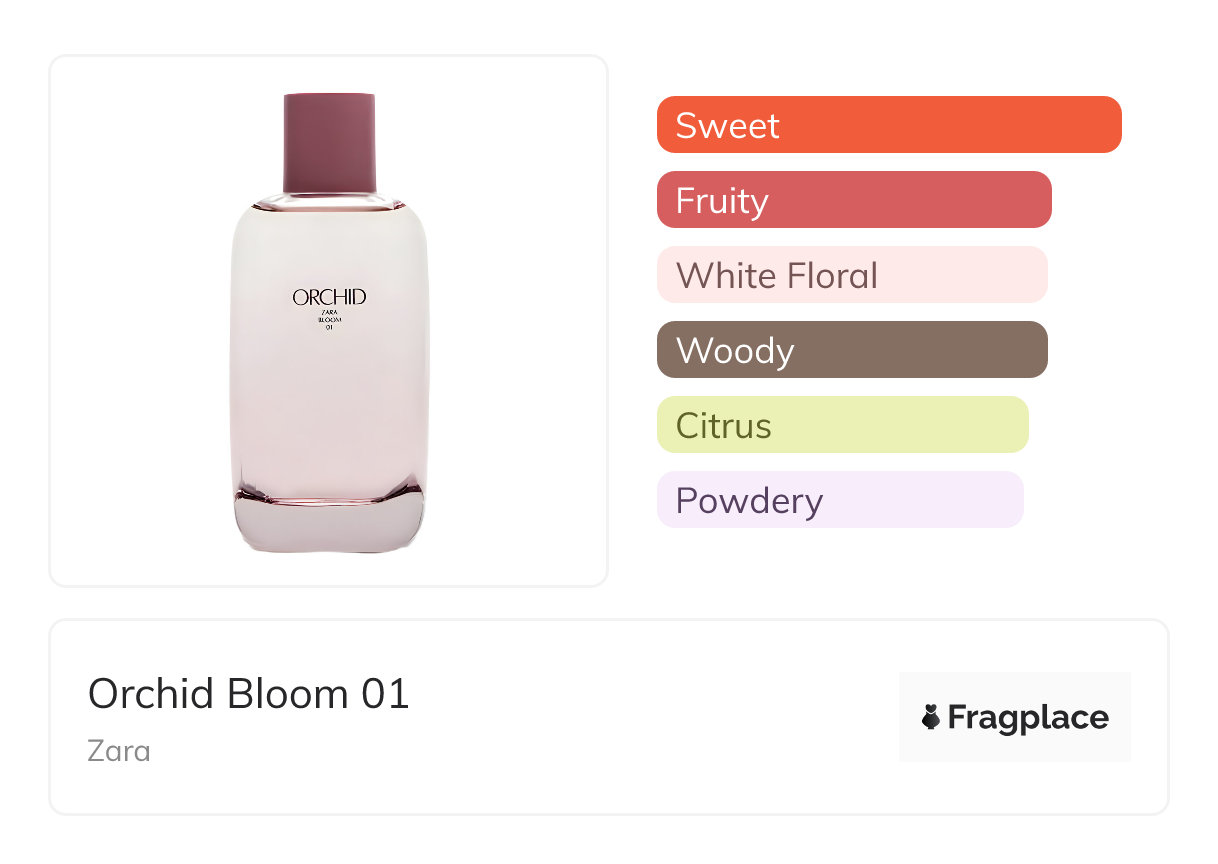
Task: Select the orange Sweet accord bar
Action: (888, 125)
